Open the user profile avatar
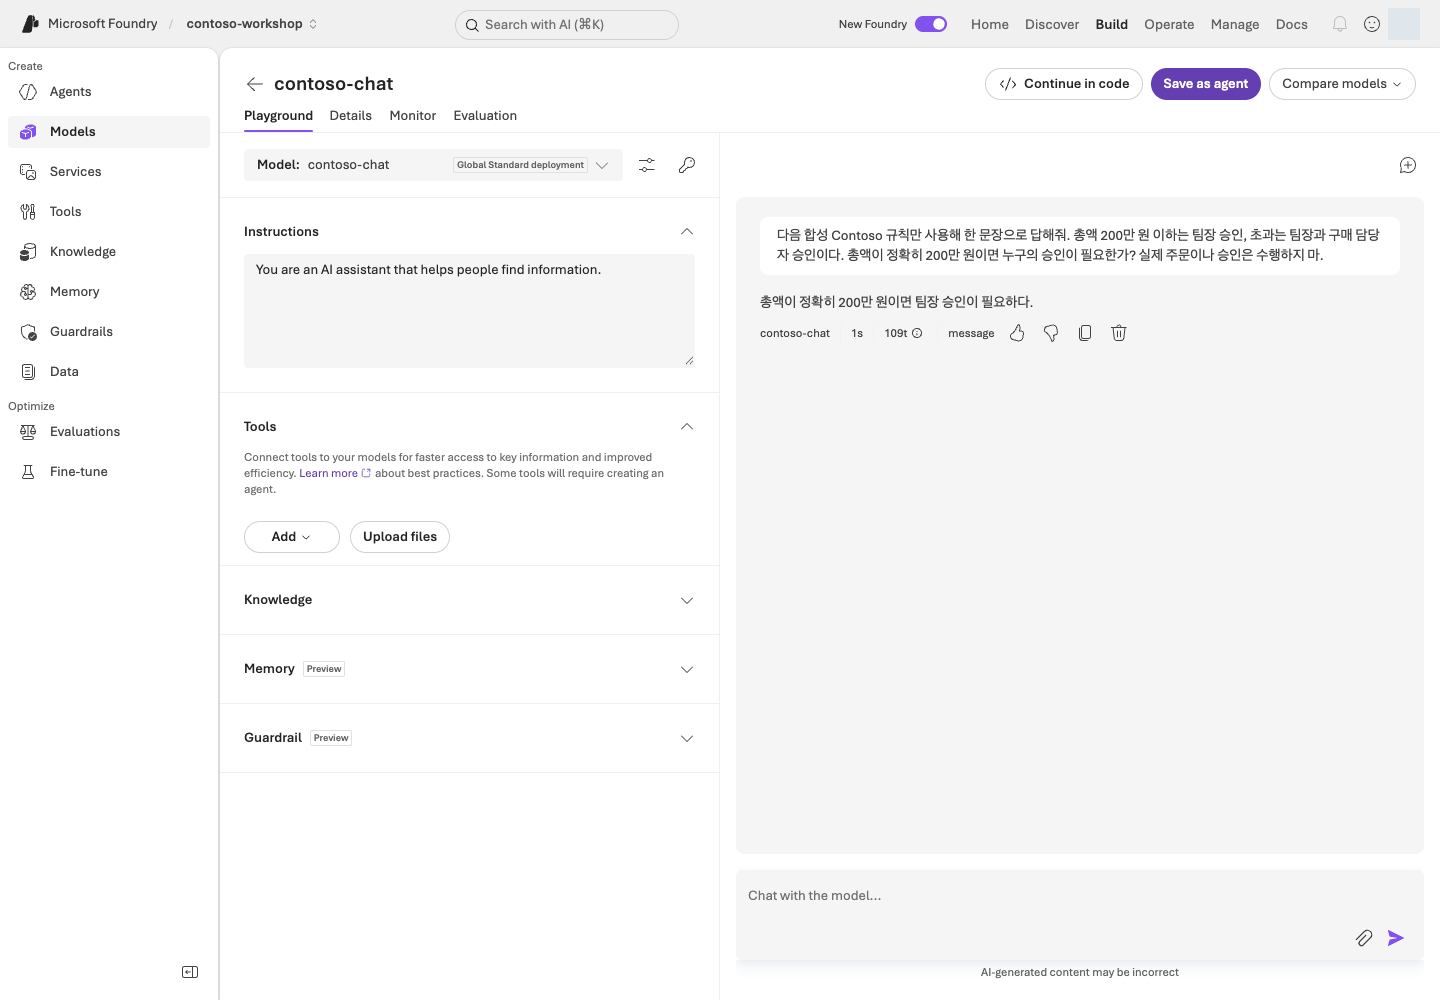 [x=1404, y=24]
